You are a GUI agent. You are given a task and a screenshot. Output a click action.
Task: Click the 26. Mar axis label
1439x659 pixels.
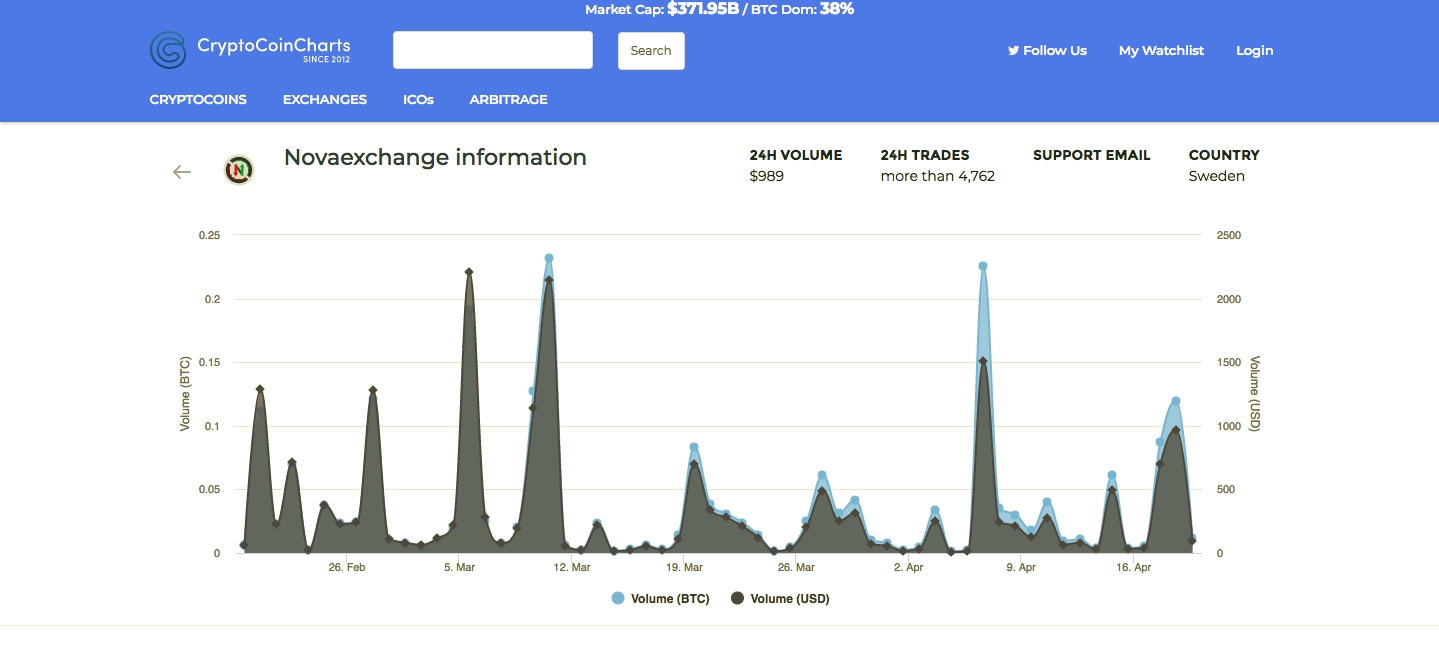click(797, 567)
